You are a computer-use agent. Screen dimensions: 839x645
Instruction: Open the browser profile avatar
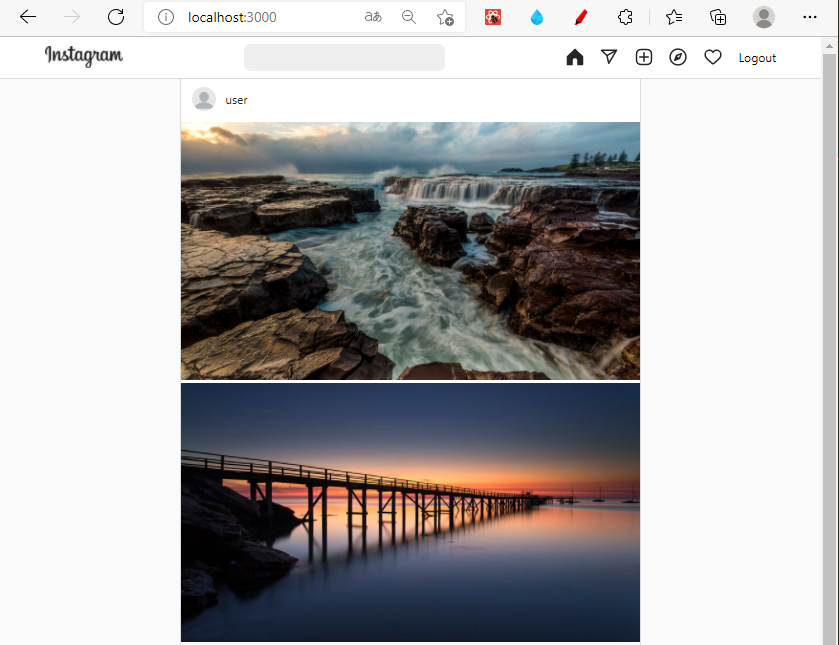[x=764, y=17]
